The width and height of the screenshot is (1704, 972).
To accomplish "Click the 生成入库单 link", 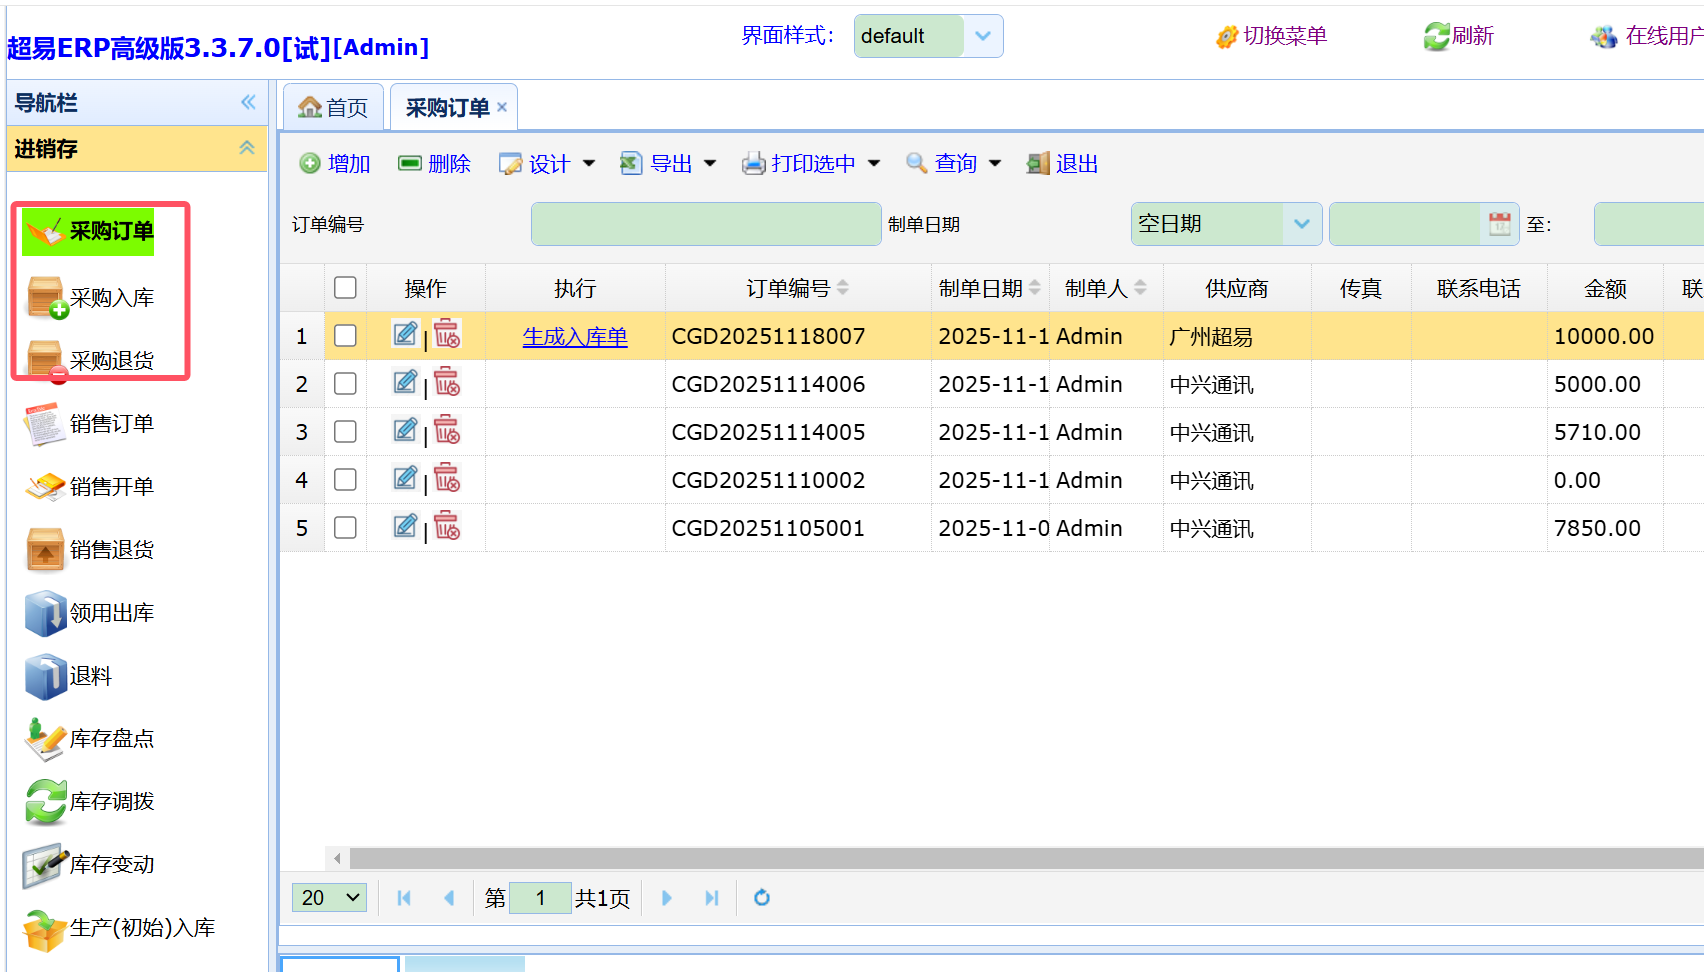I will [575, 337].
